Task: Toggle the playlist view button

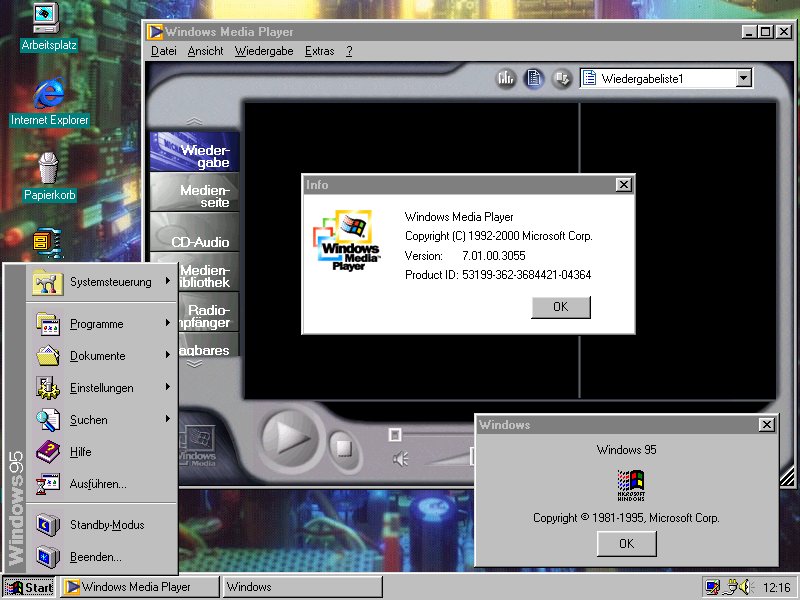Action: coord(534,78)
